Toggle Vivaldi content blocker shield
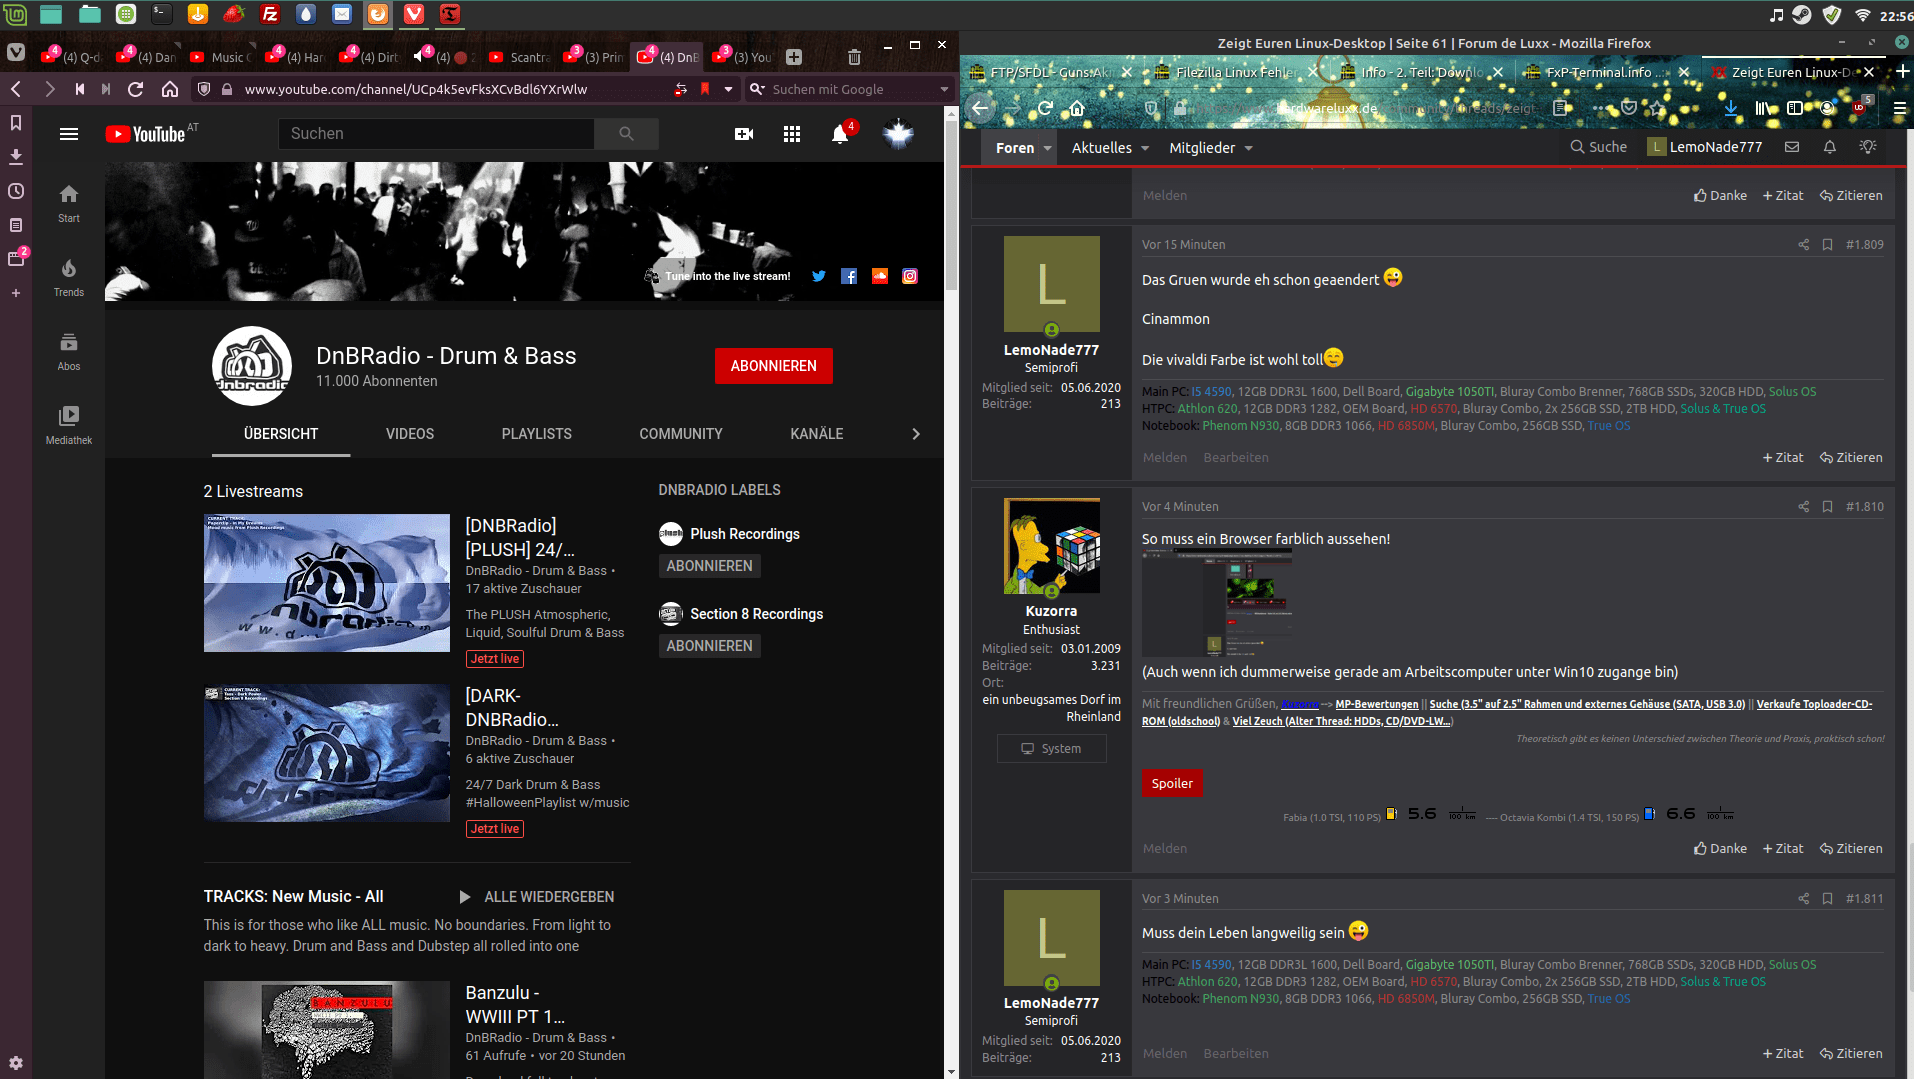The width and height of the screenshot is (1914, 1079). pos(204,89)
